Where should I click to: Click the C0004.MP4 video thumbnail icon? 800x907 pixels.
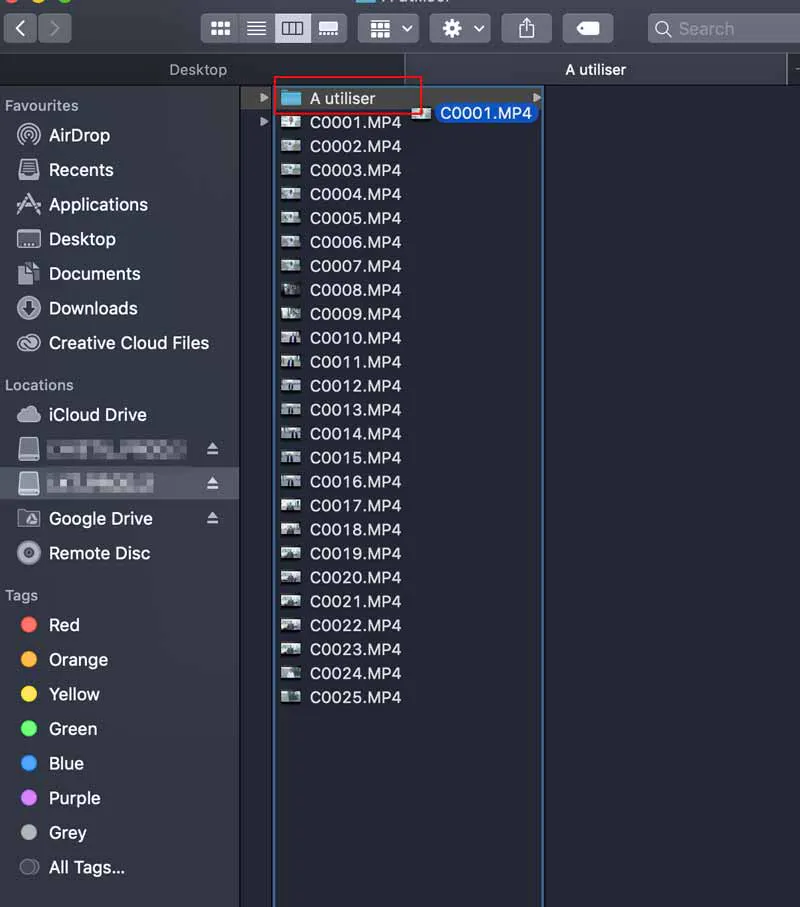point(290,193)
